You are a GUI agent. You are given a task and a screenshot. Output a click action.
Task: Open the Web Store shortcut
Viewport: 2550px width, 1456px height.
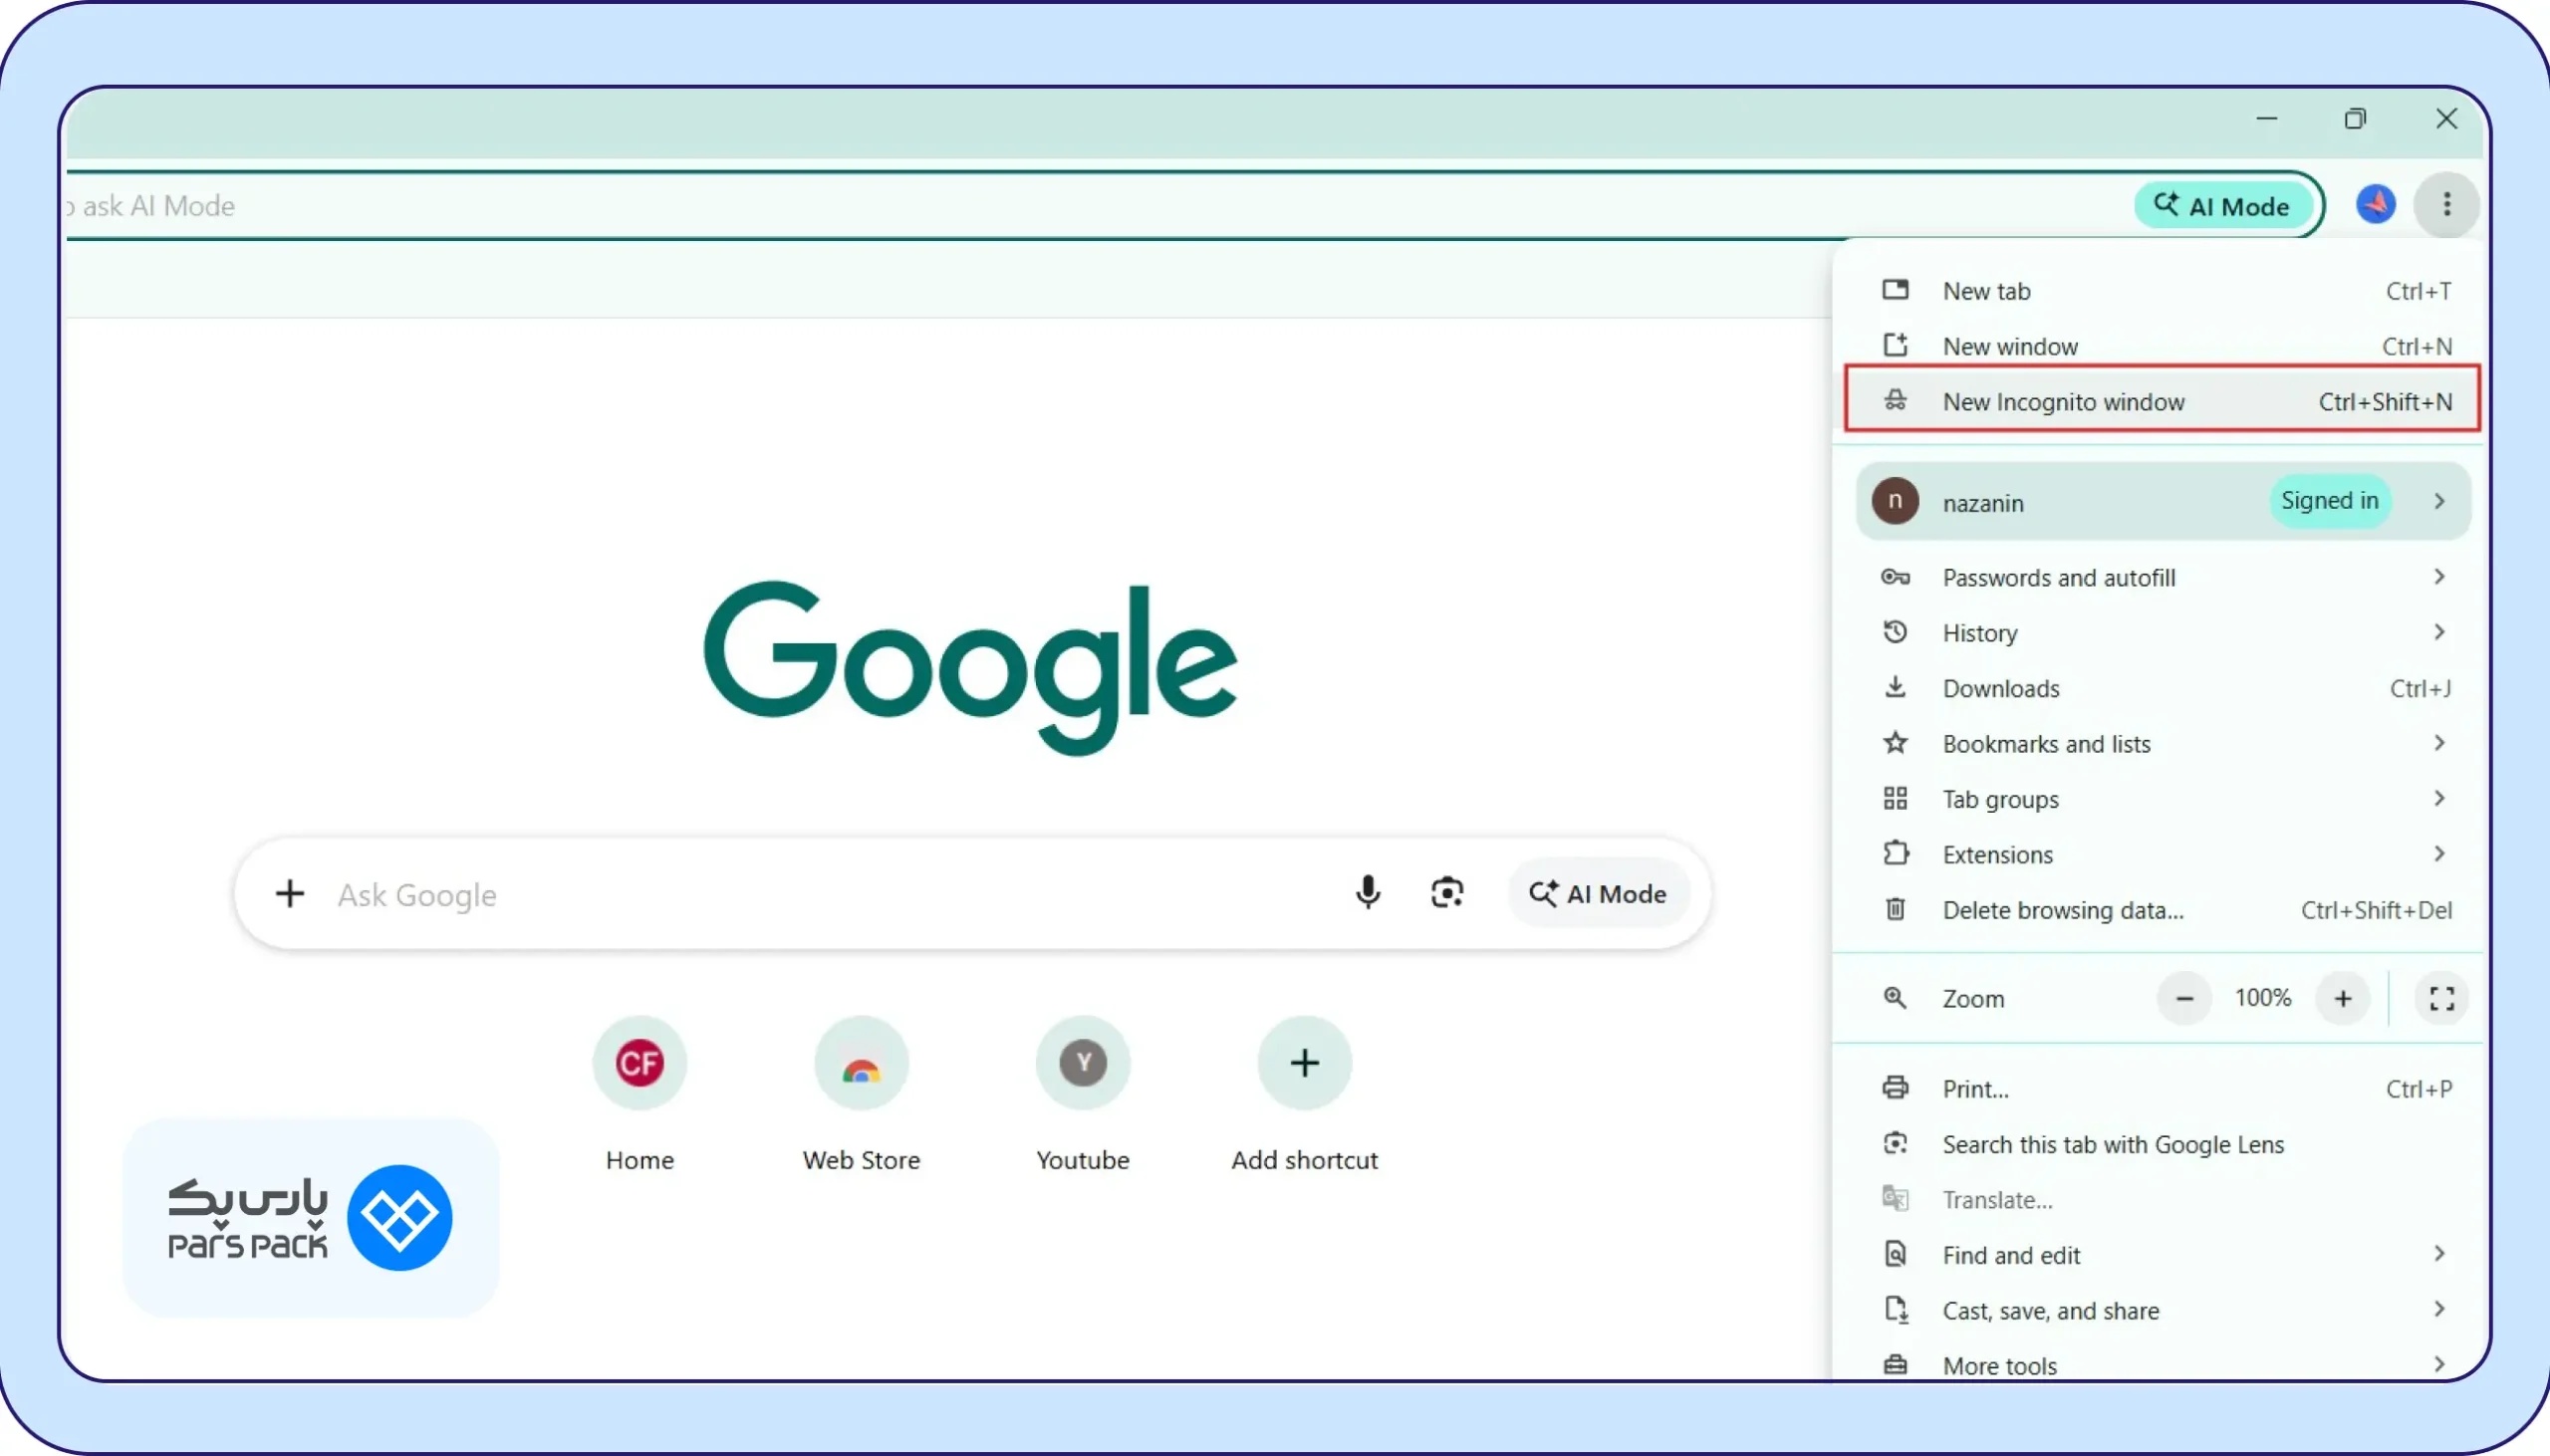[x=861, y=1095]
